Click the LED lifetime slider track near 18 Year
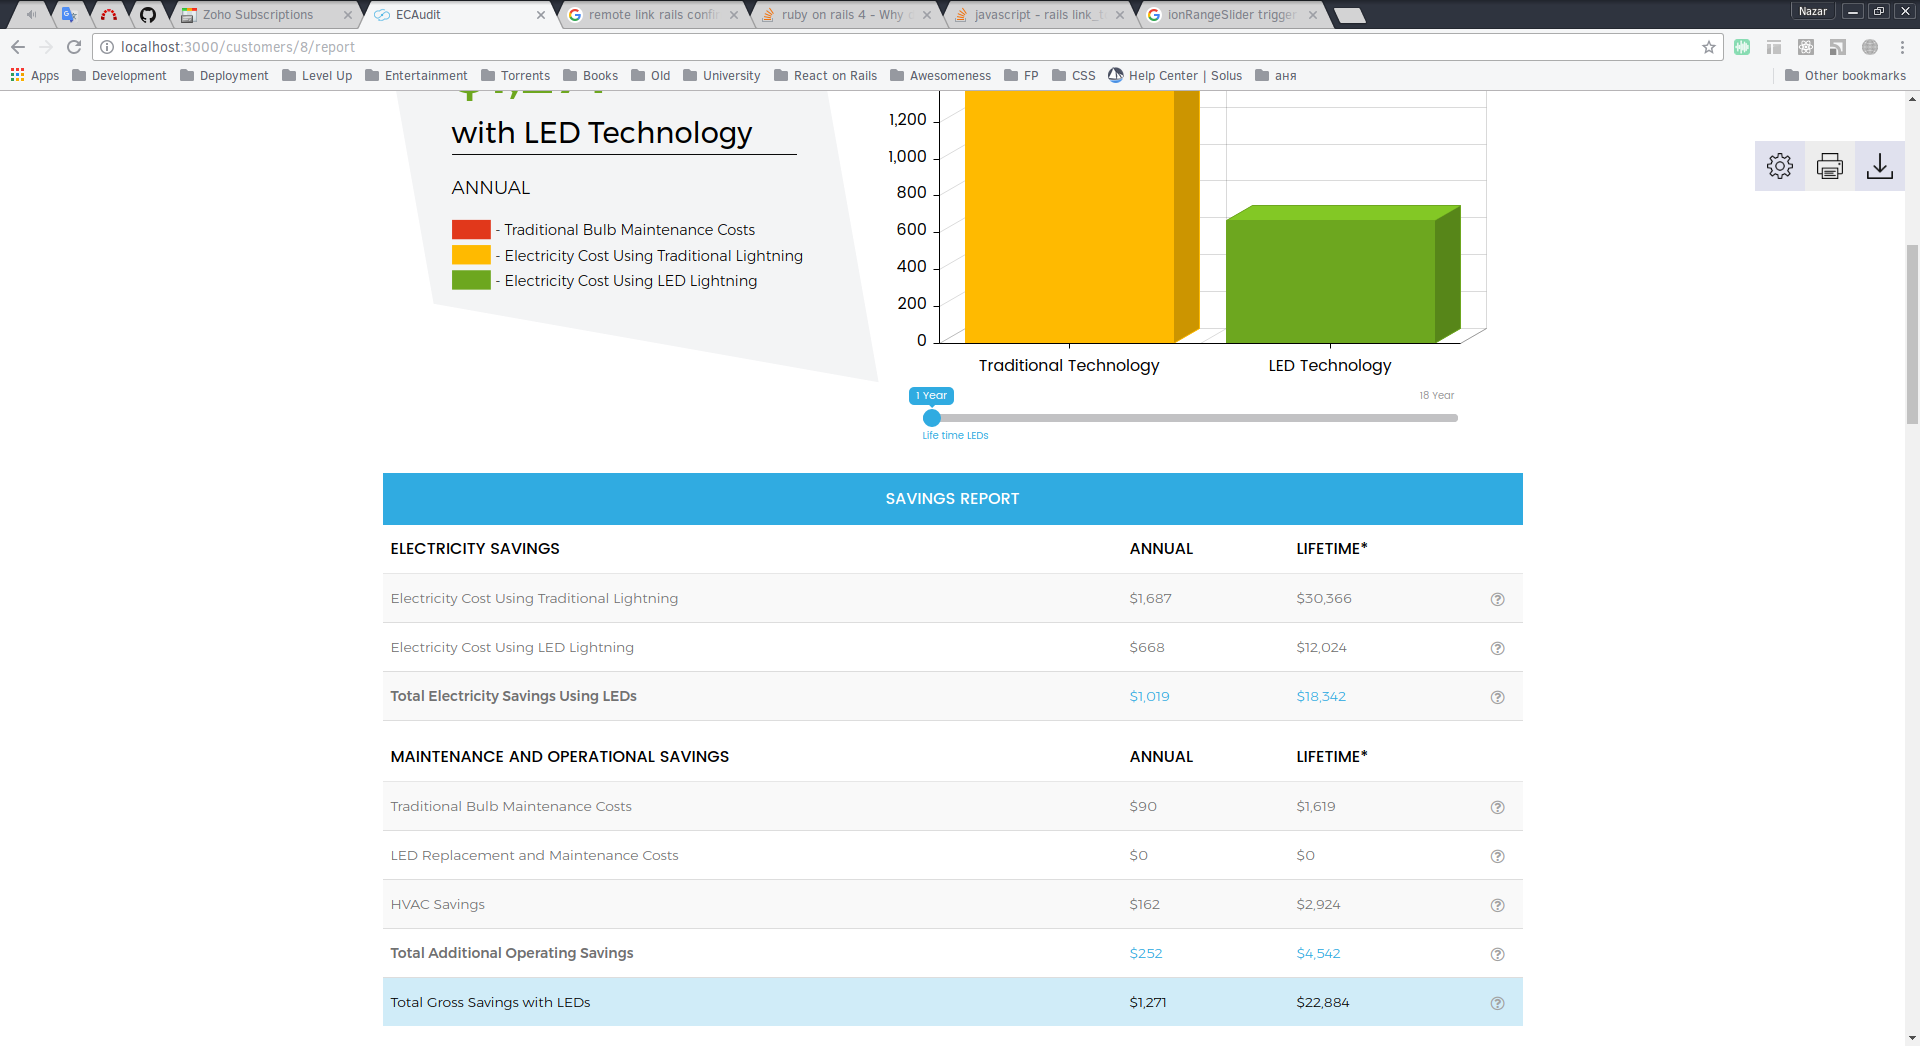1920x1046 pixels. (1450, 418)
